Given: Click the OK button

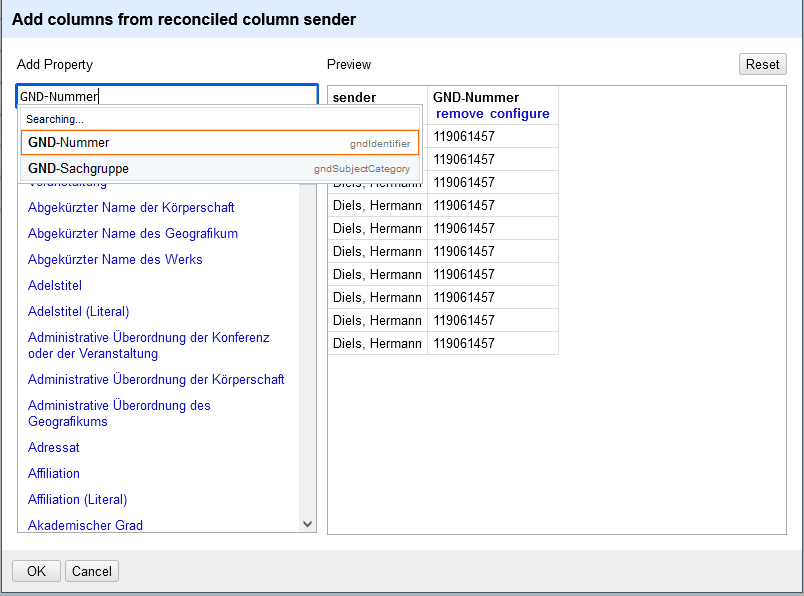Looking at the screenshot, I should (36, 571).
